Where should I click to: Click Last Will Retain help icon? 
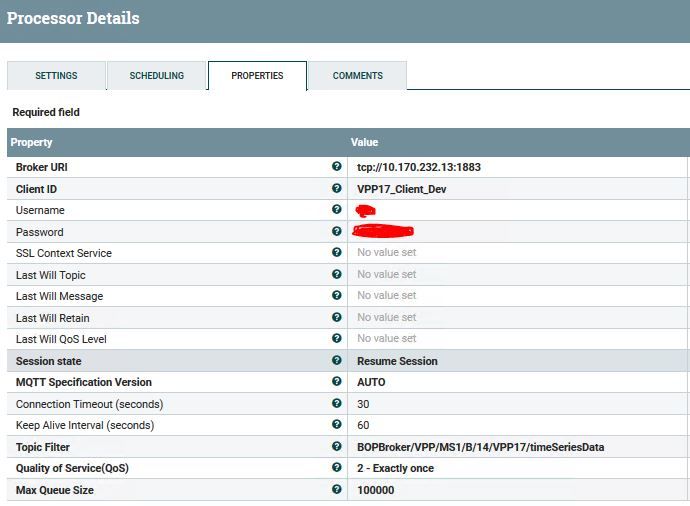(337, 317)
